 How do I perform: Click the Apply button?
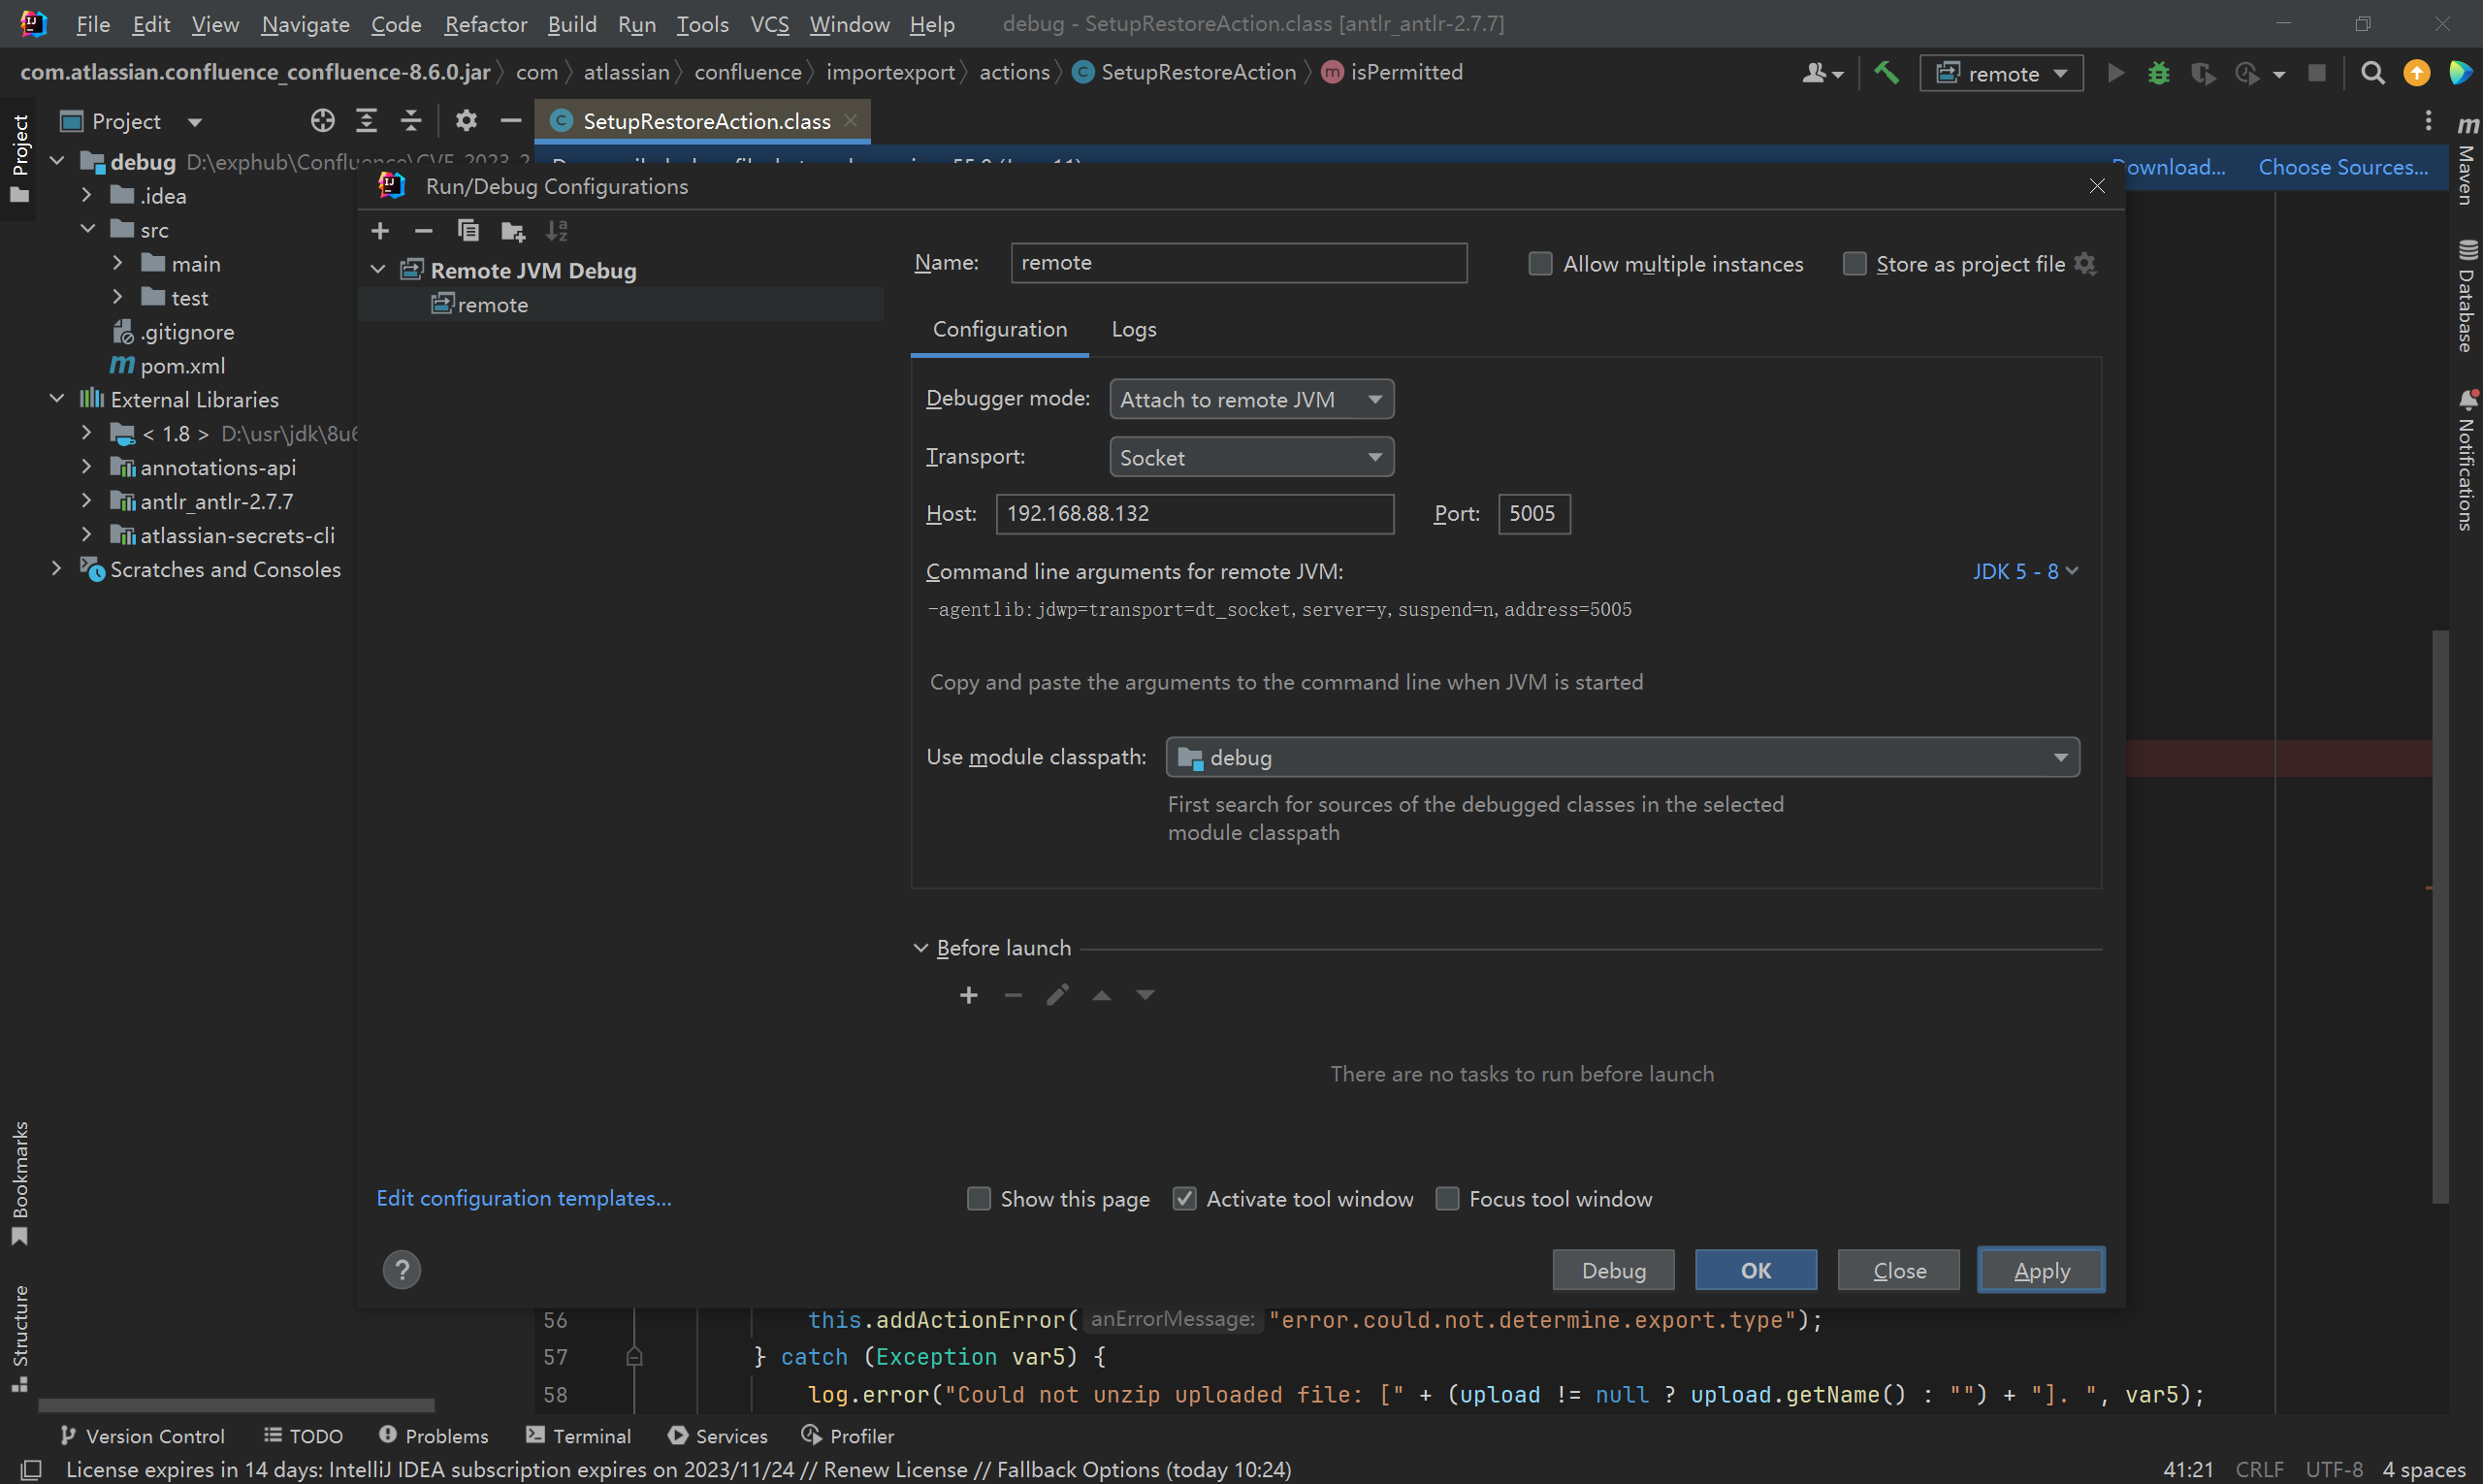pyautogui.click(x=2041, y=1270)
